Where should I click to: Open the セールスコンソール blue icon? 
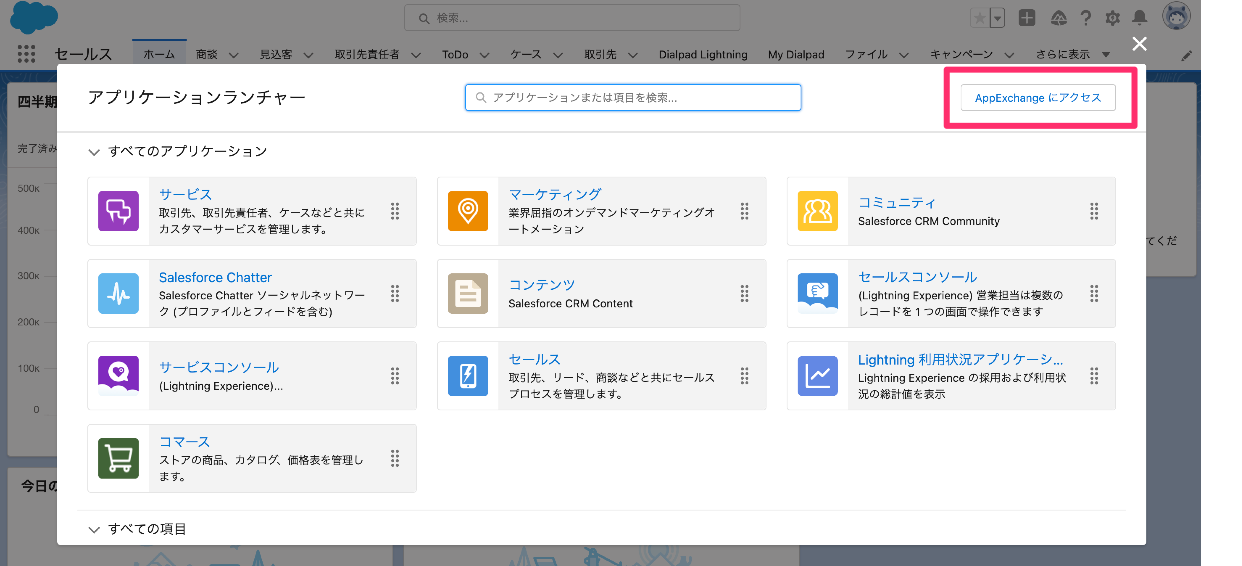817,293
